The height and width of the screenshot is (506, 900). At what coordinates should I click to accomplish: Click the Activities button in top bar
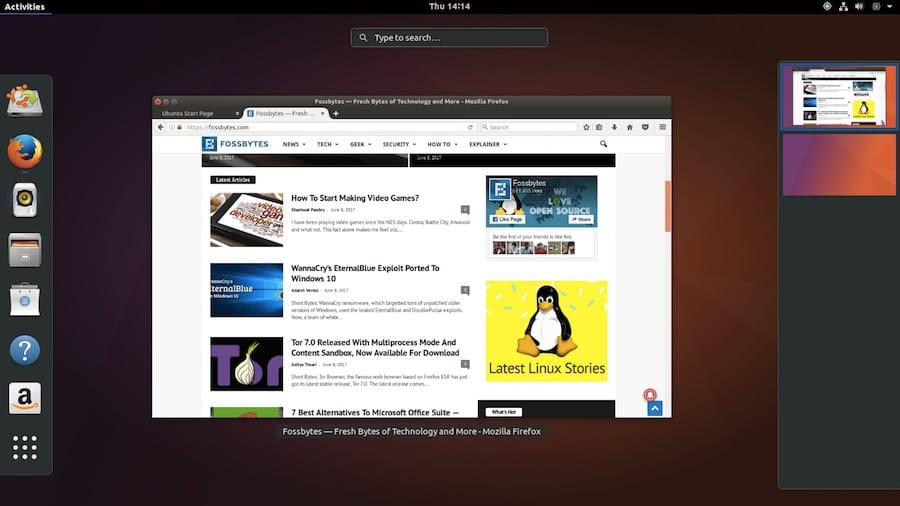coord(25,6)
